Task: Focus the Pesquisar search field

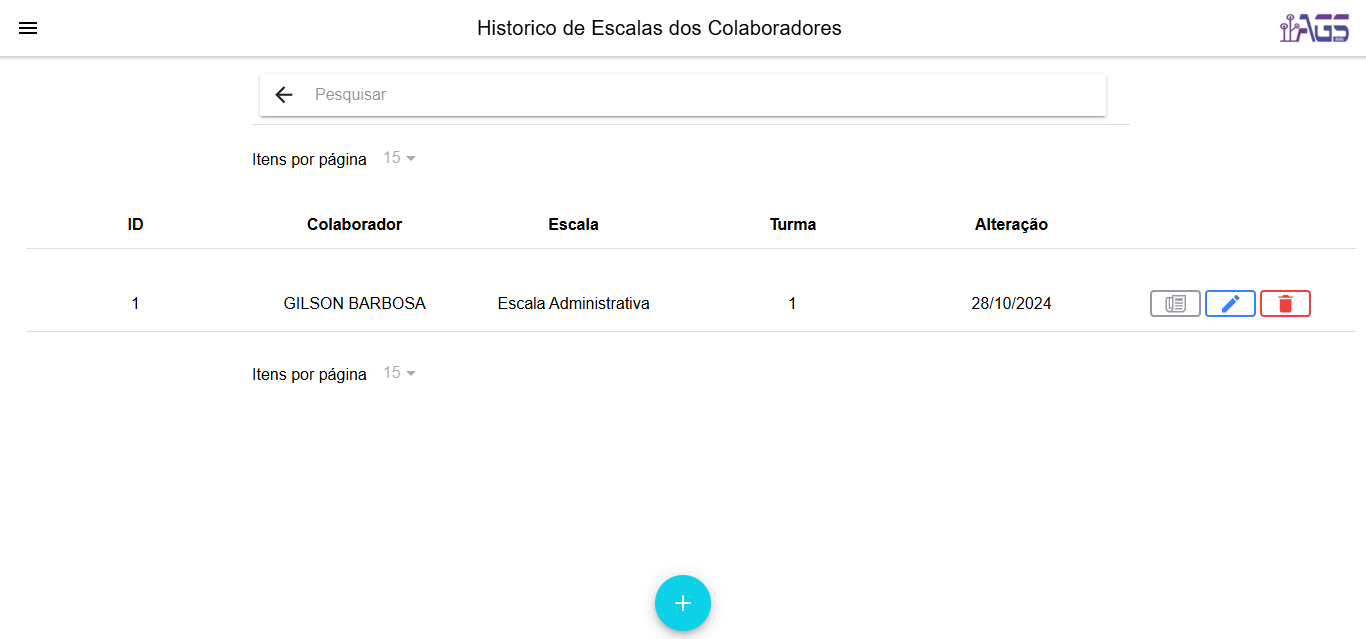Action: point(700,95)
